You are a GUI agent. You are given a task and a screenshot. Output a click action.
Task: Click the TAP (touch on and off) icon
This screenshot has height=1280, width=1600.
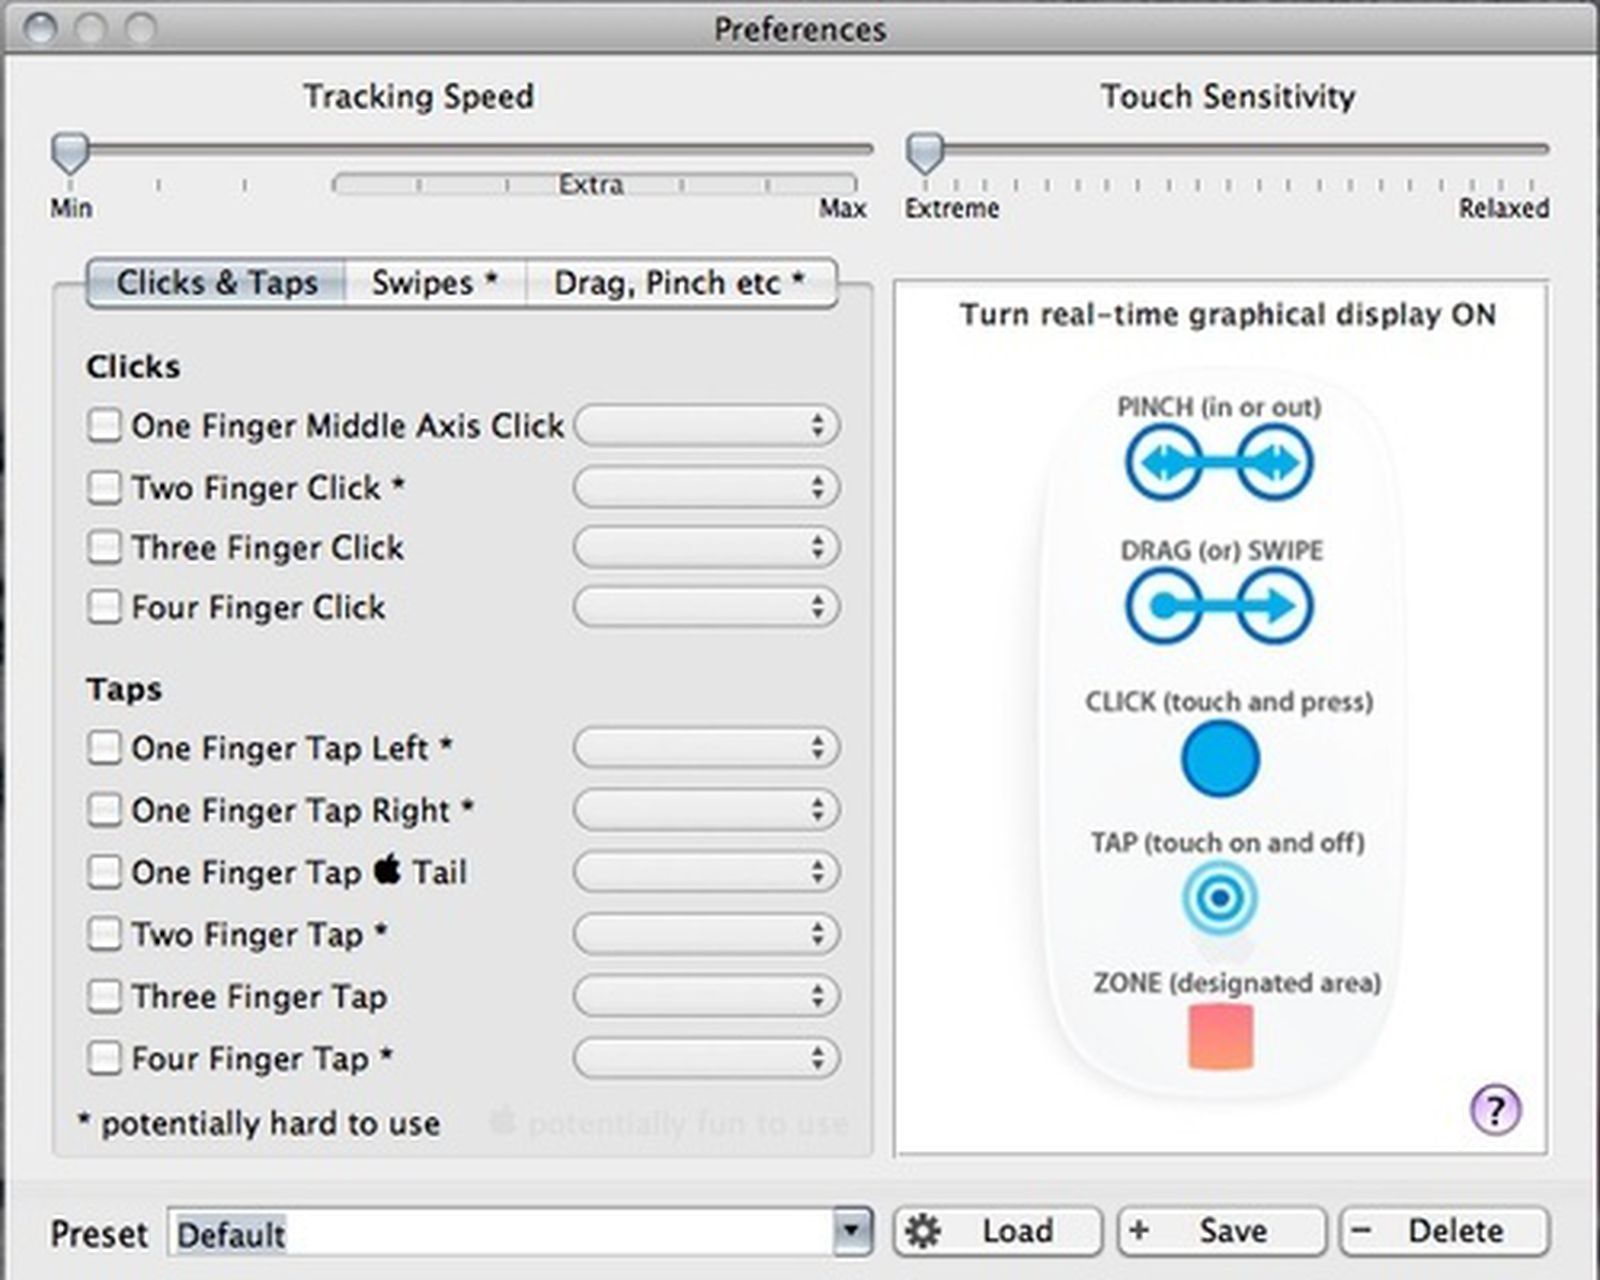1219,898
